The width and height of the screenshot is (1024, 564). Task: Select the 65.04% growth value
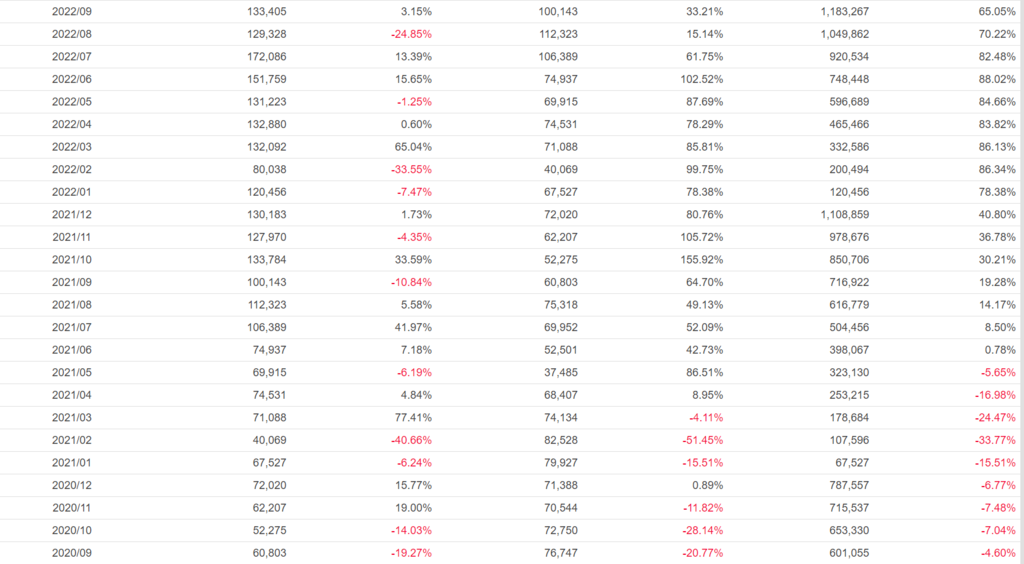414,147
